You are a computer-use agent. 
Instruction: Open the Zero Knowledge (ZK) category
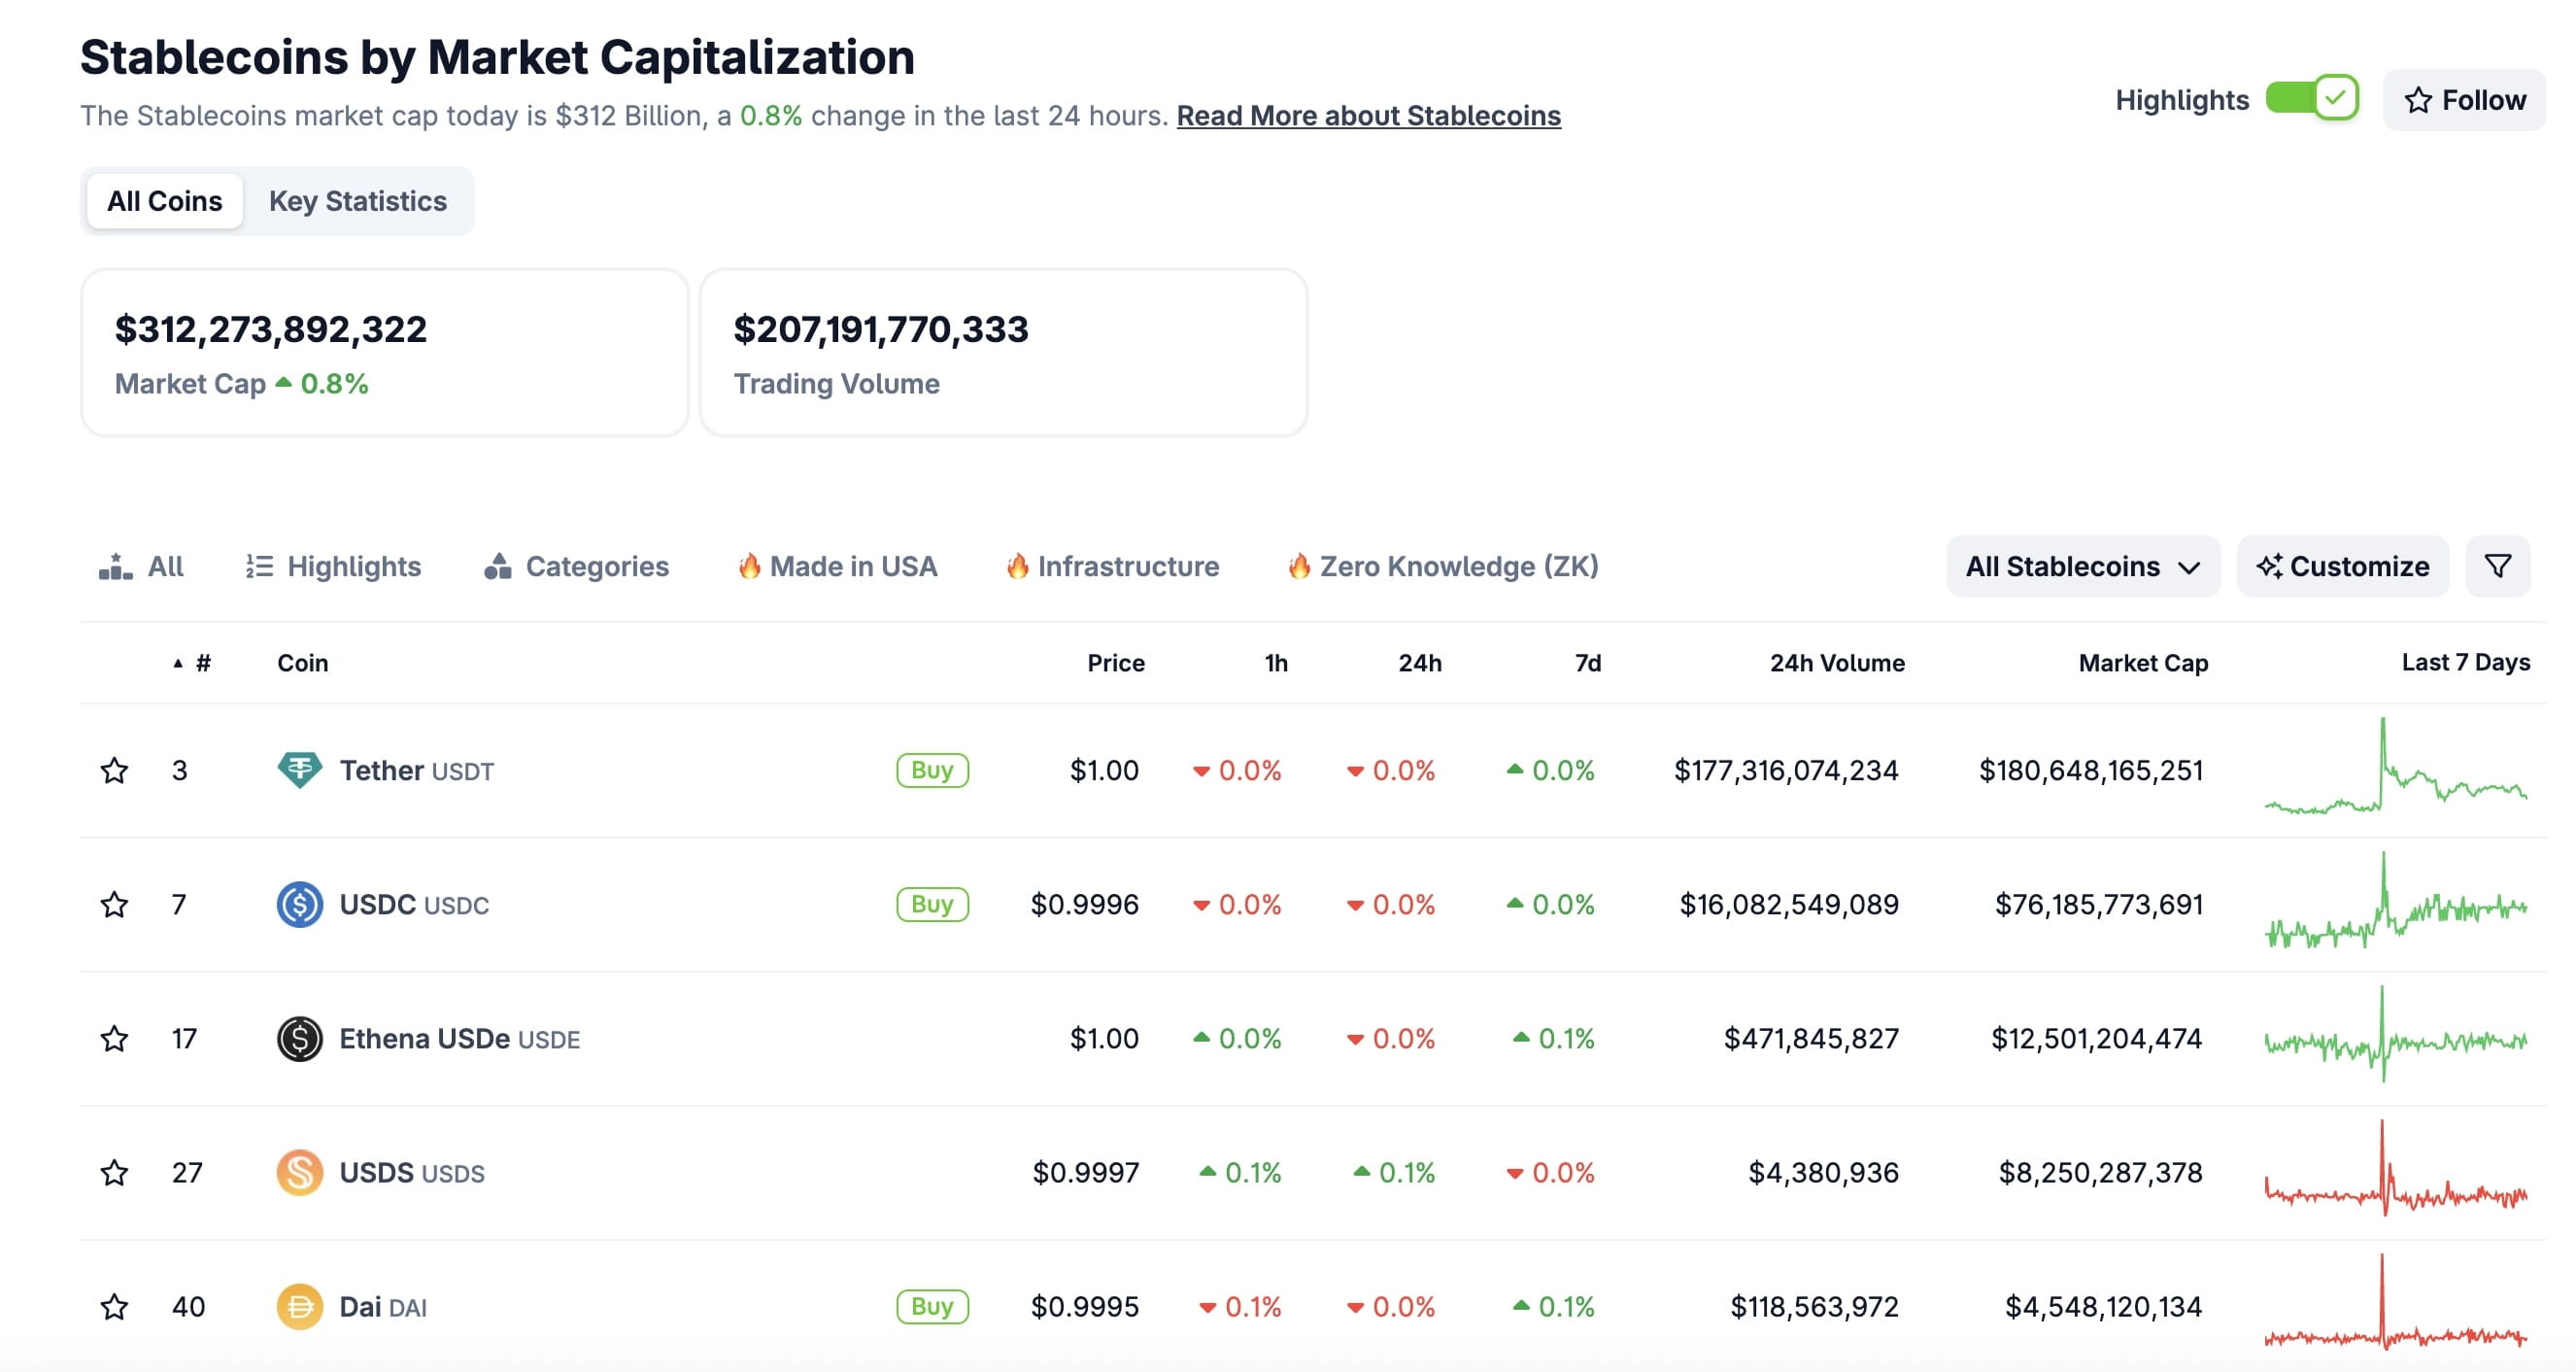coord(1443,566)
